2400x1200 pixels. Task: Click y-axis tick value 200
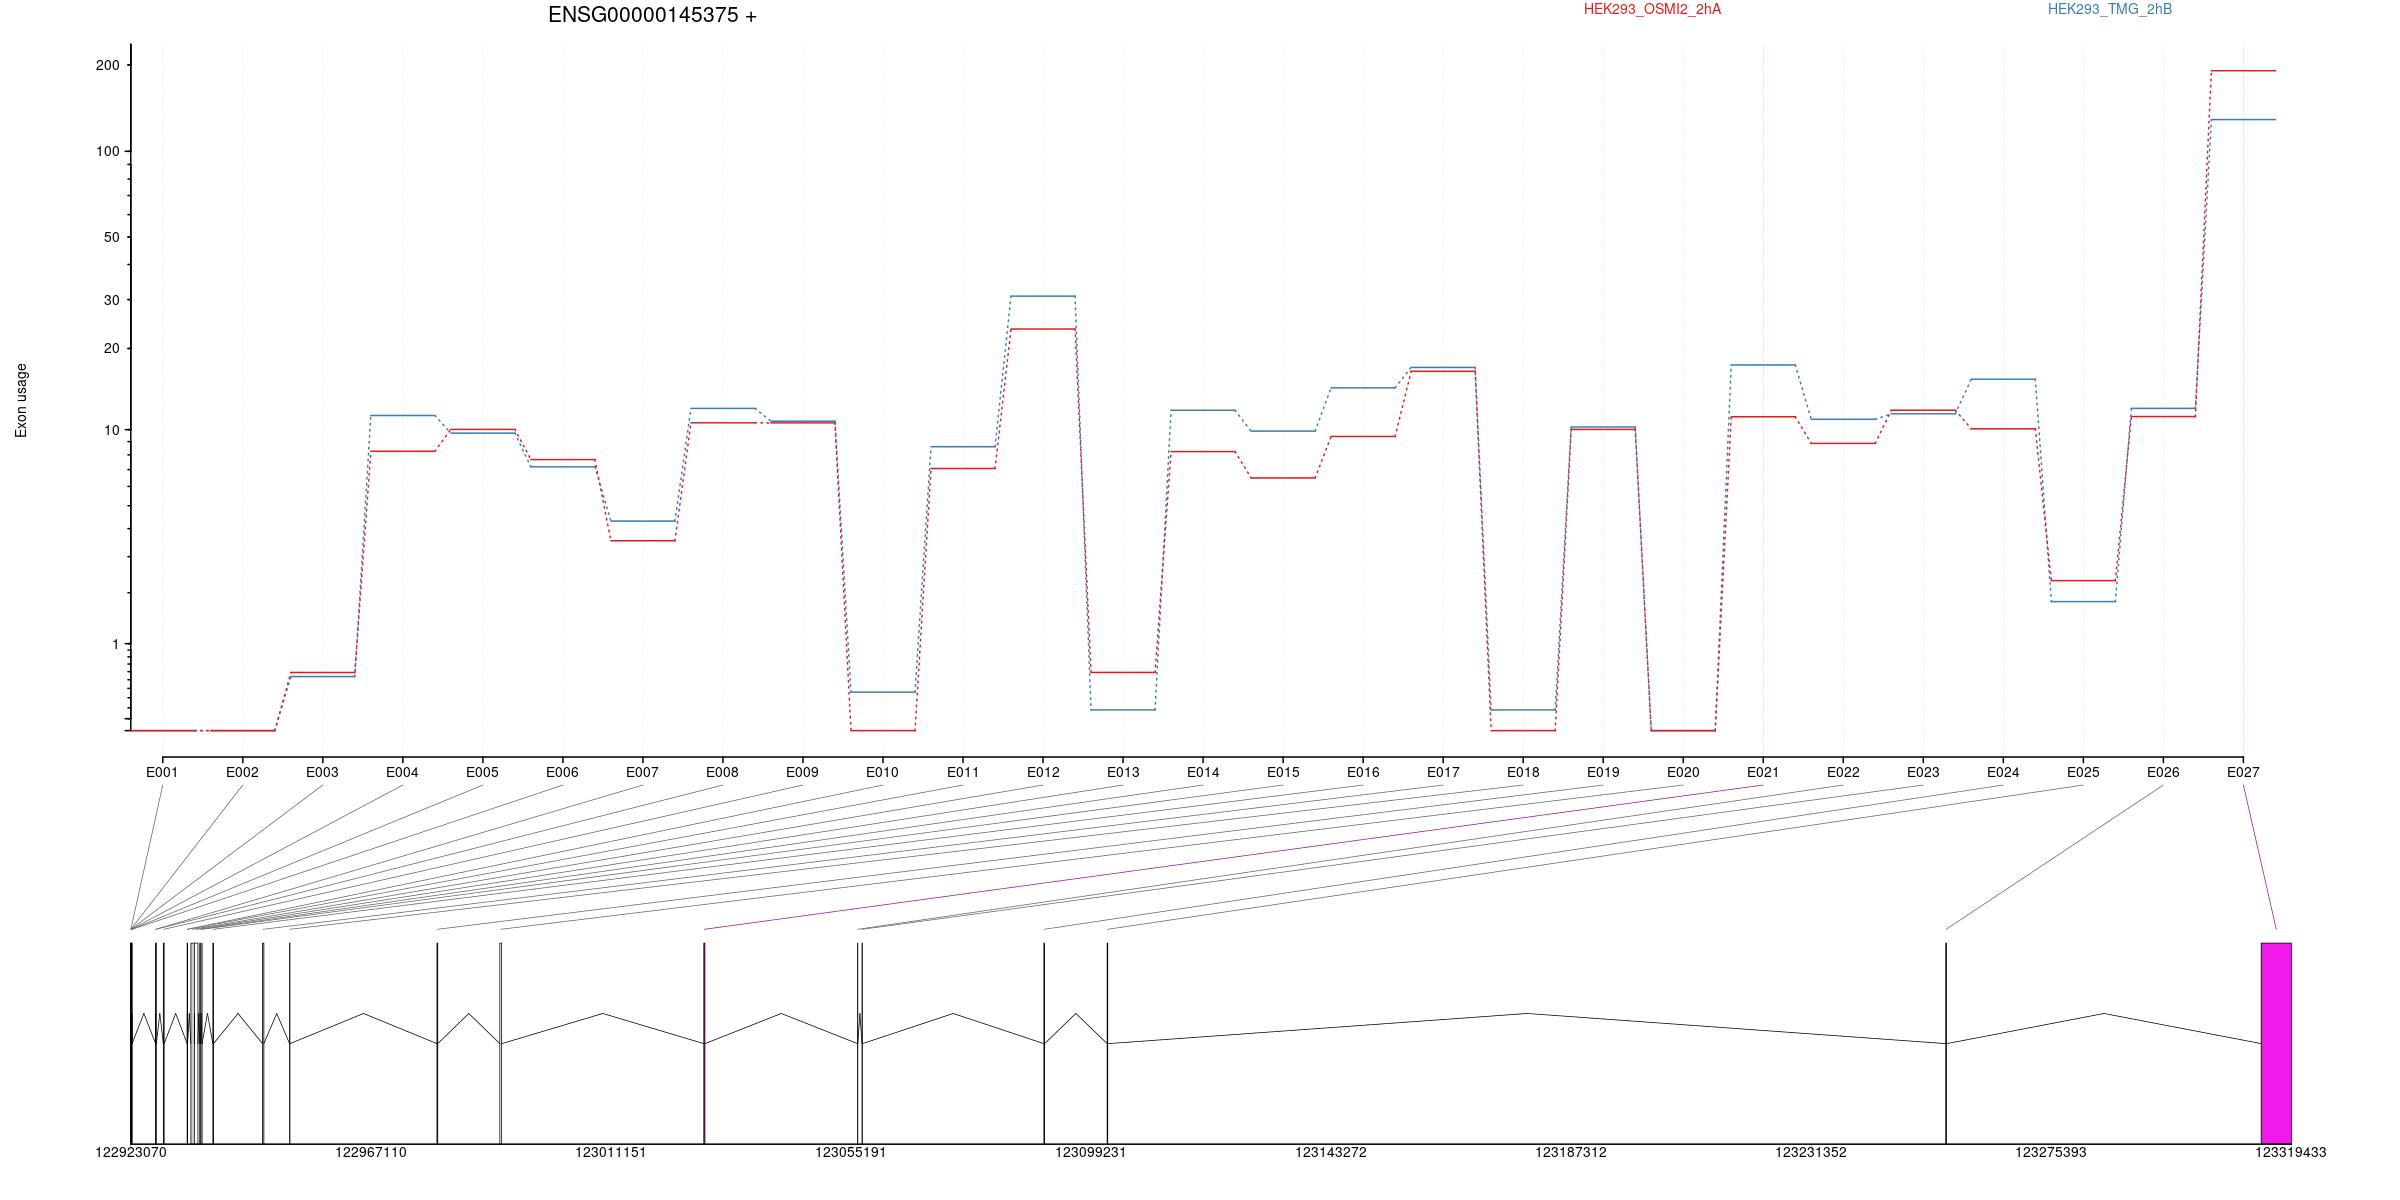tap(107, 65)
